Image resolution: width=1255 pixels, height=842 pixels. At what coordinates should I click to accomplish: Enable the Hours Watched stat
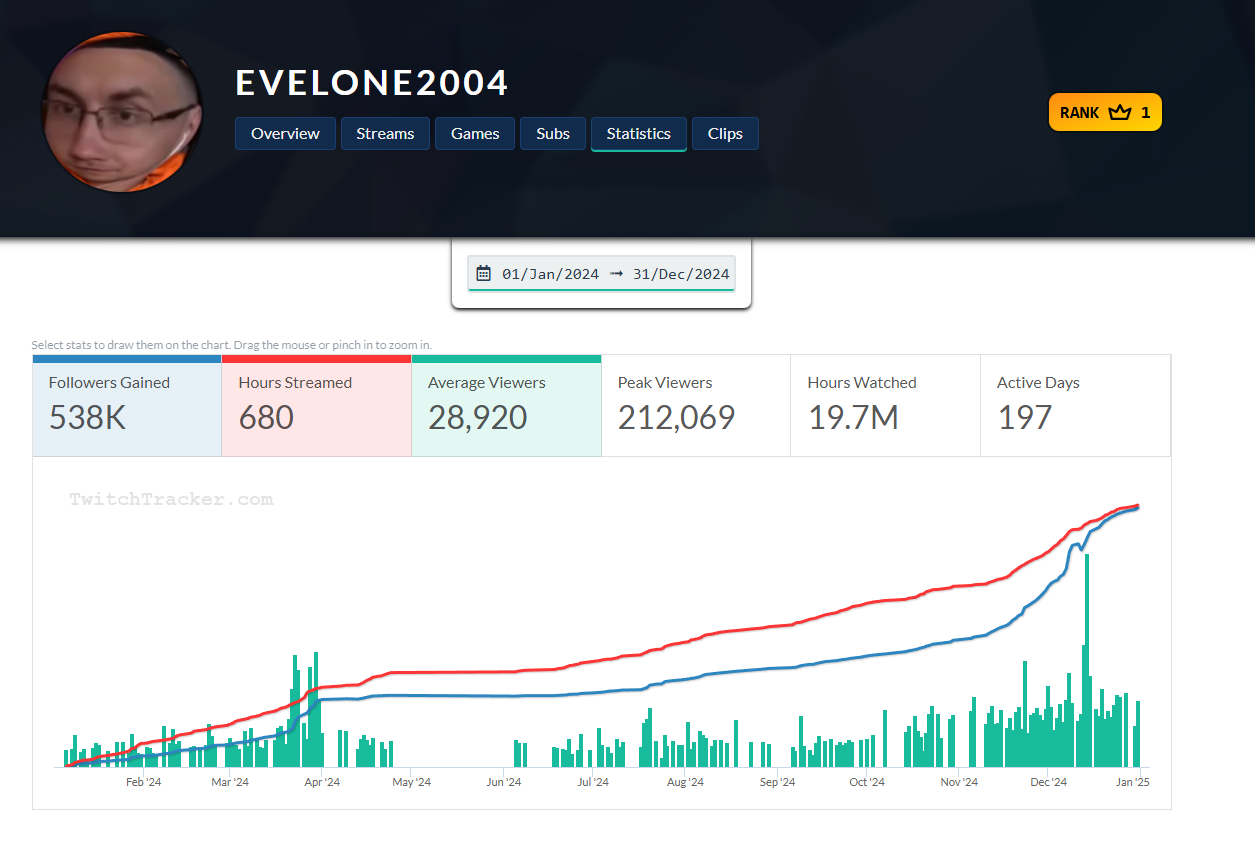[x=885, y=406]
